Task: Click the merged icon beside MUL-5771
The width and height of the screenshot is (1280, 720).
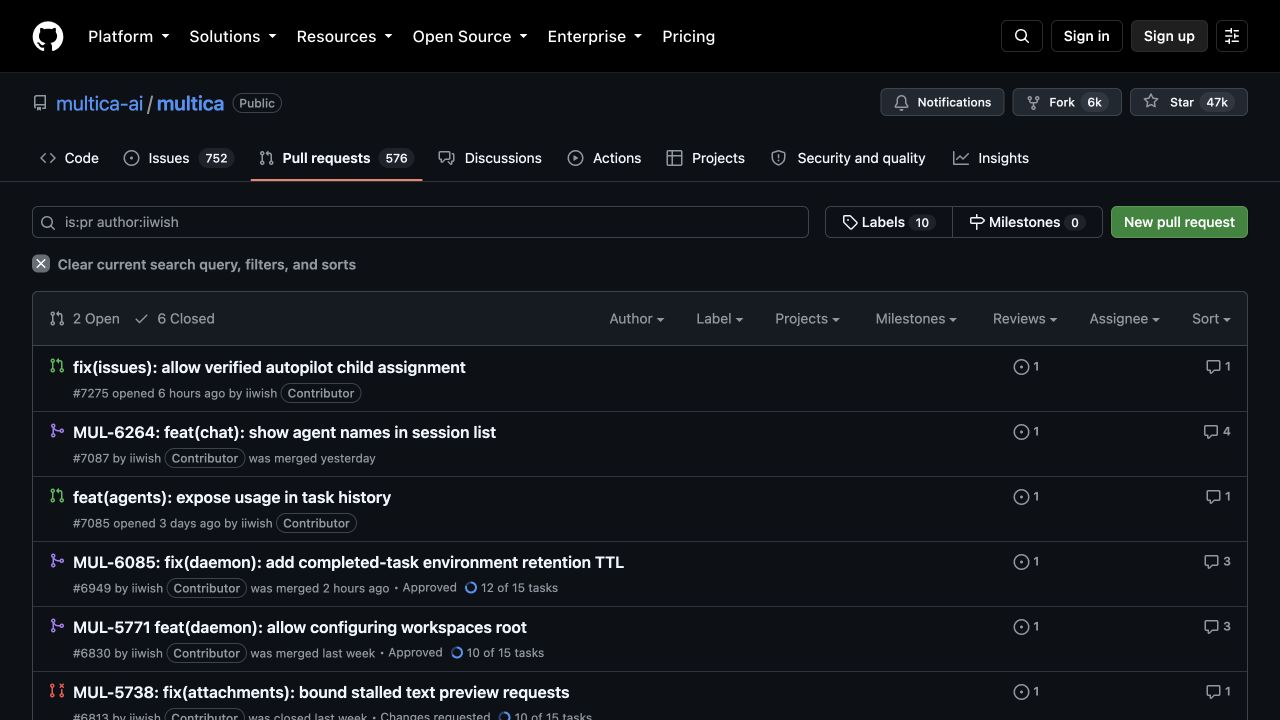Action: 57,626
